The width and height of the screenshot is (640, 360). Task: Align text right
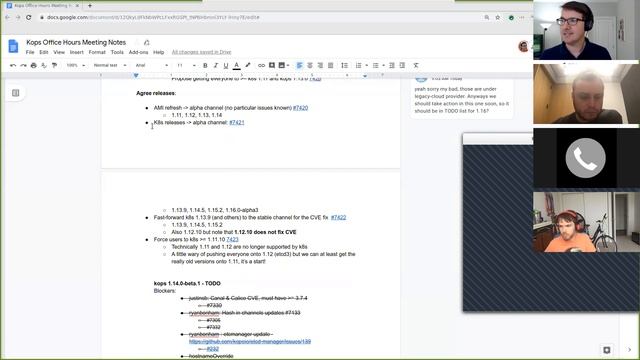pyautogui.click(x=320, y=65)
